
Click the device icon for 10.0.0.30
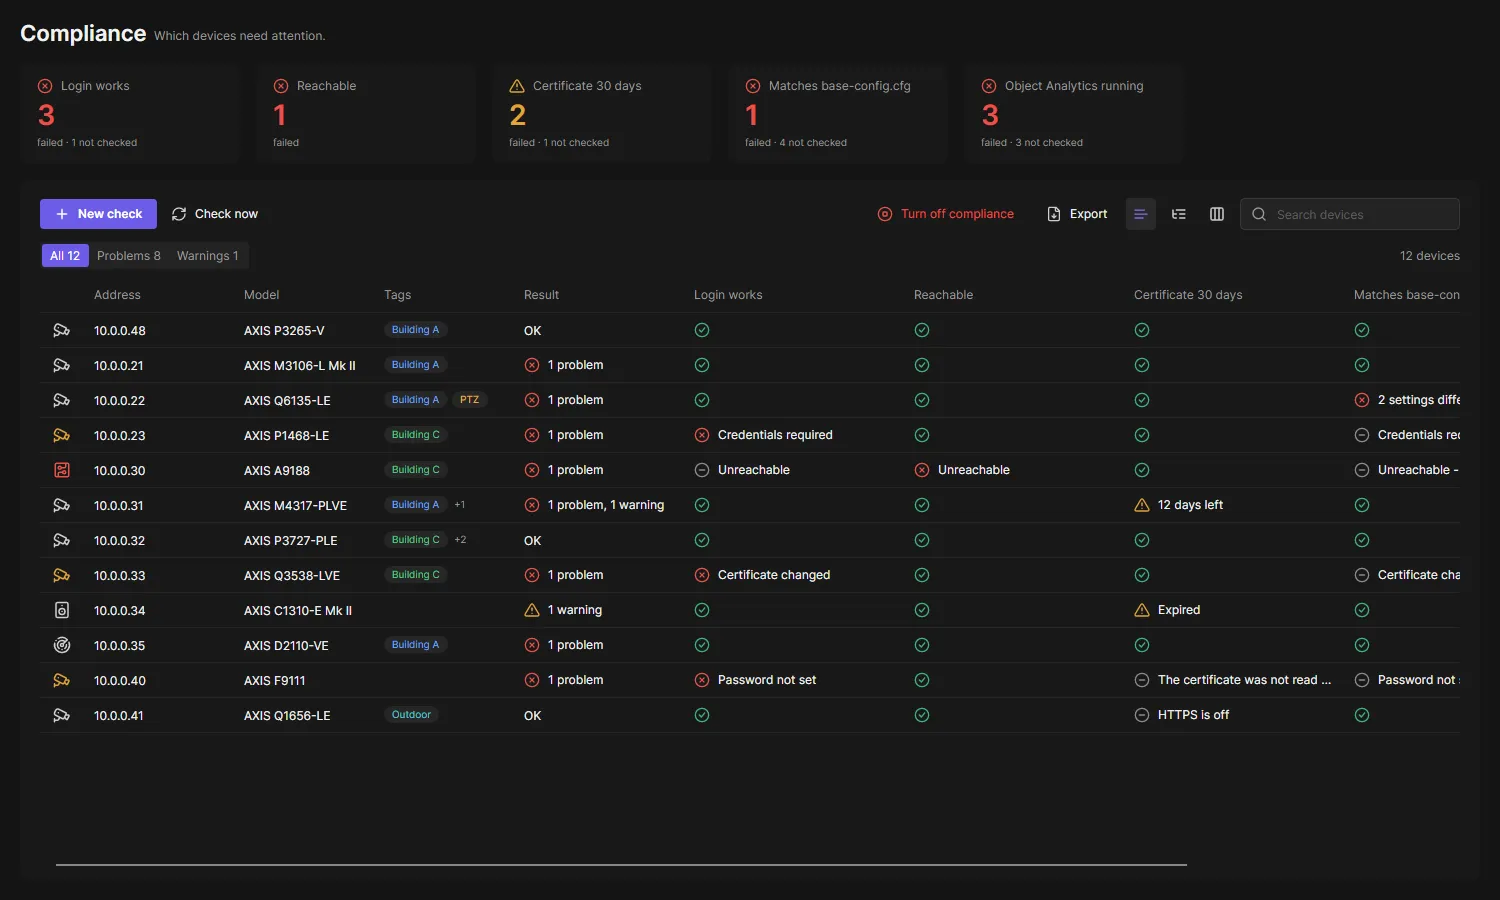click(61, 470)
